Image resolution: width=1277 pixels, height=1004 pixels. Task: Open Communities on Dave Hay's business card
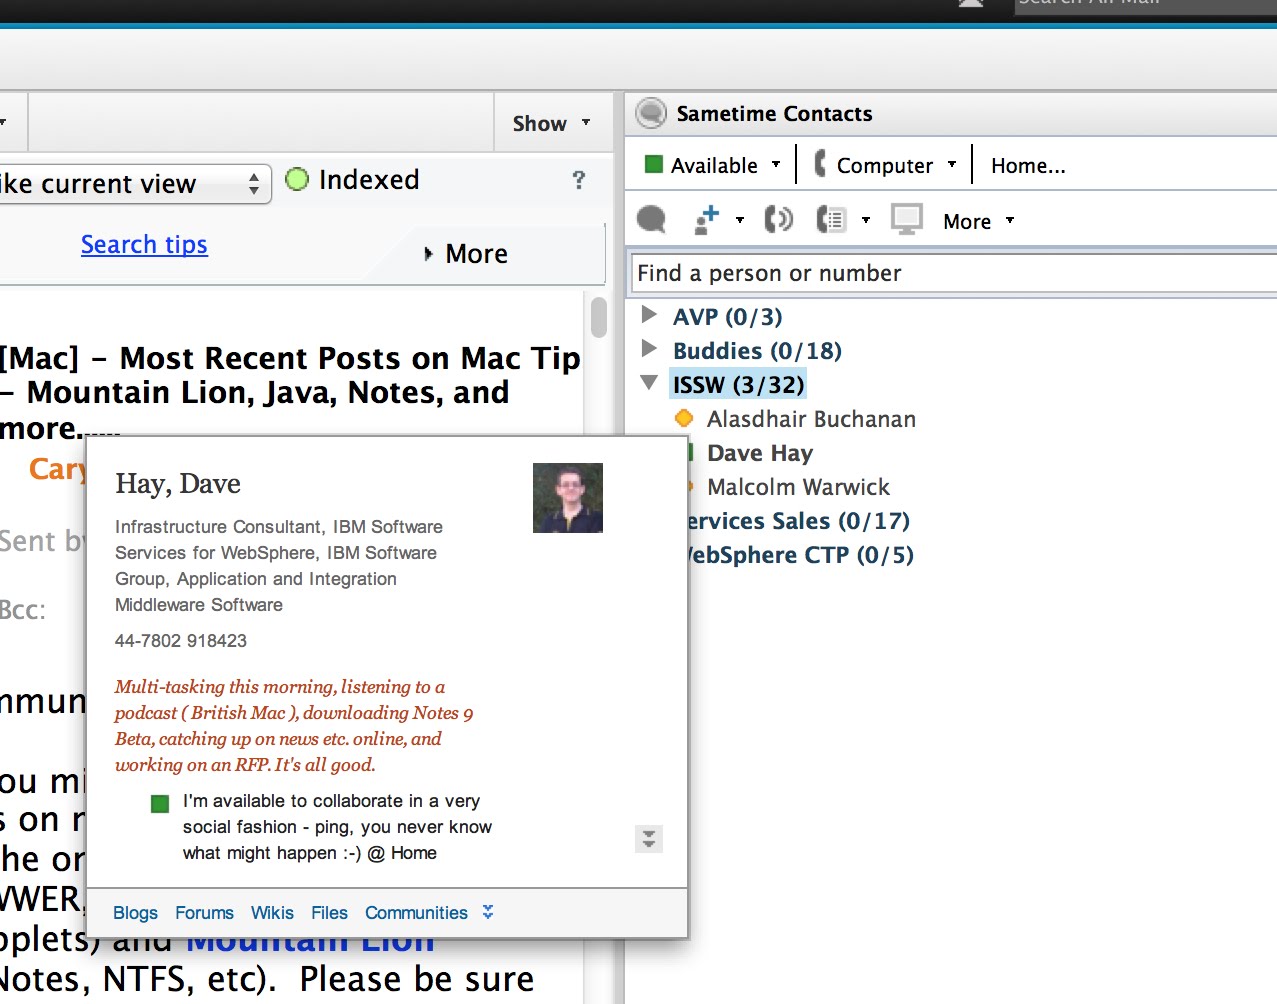point(416,912)
